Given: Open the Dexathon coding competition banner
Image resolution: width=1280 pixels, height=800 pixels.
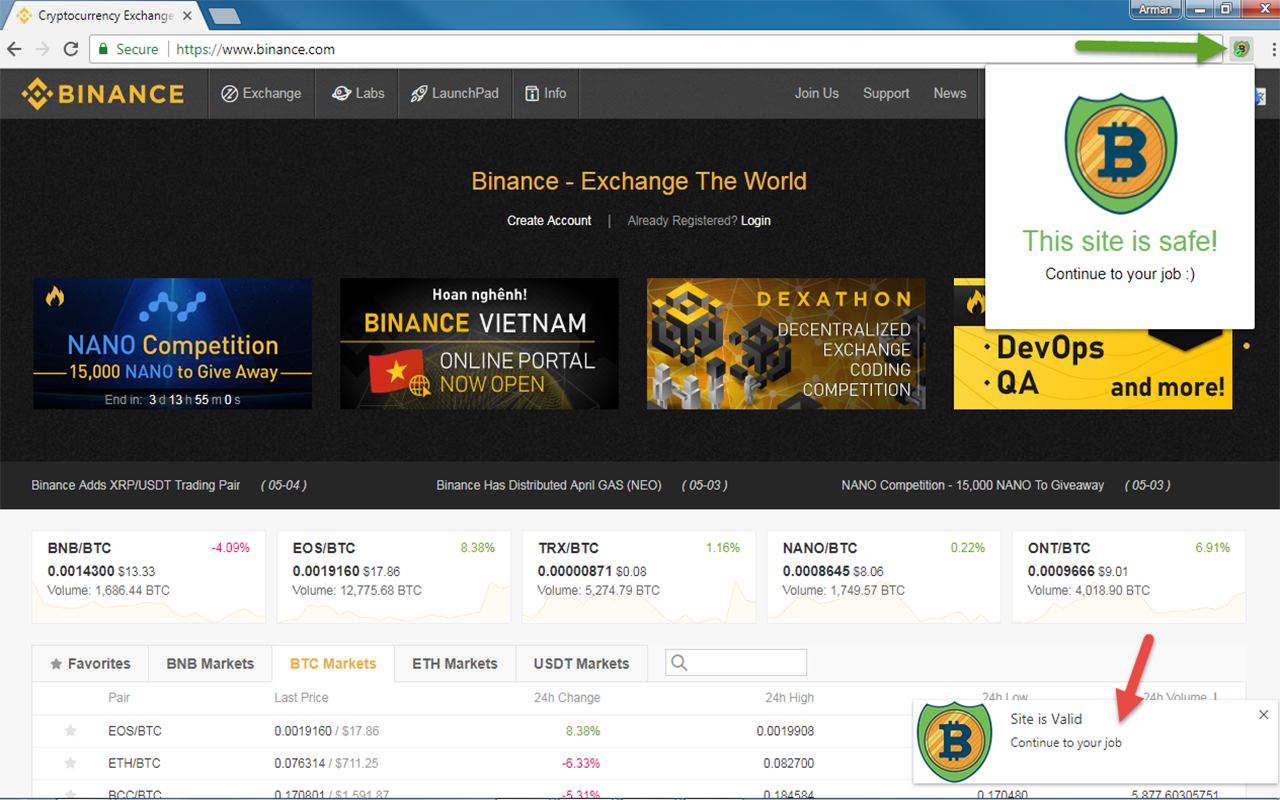Looking at the screenshot, I should pos(786,343).
